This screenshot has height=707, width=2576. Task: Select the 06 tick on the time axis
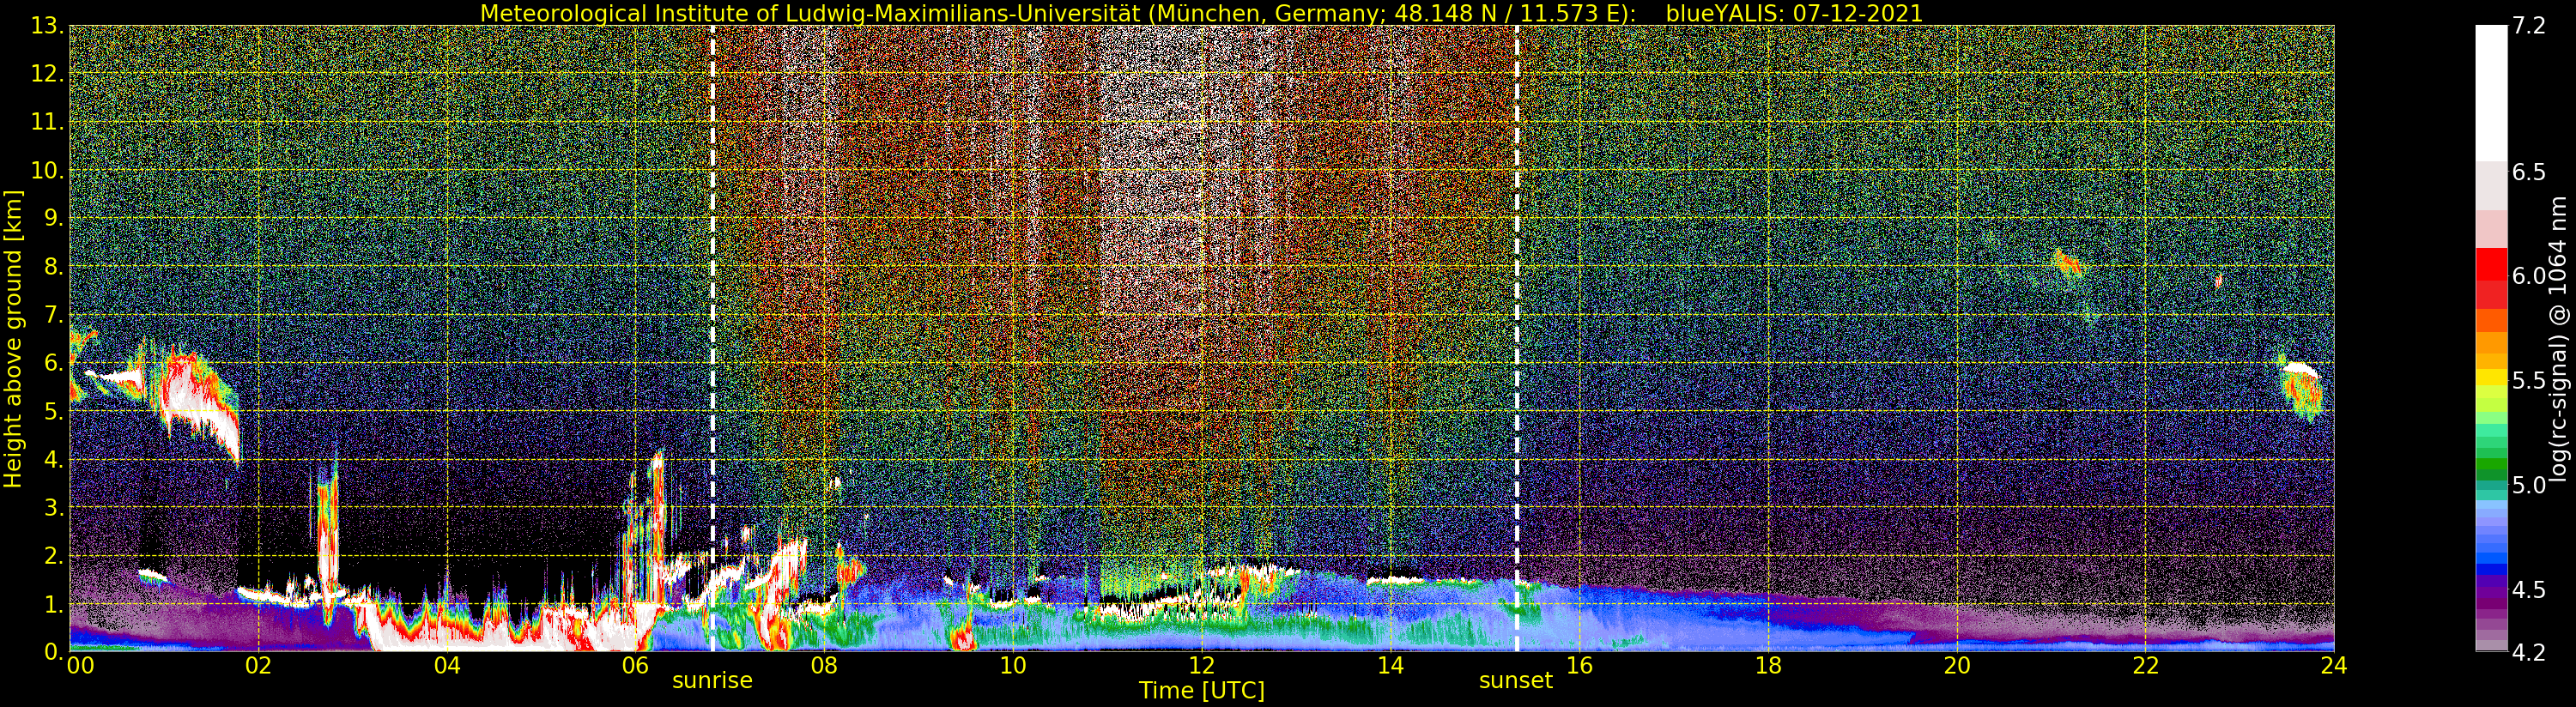click(635, 665)
